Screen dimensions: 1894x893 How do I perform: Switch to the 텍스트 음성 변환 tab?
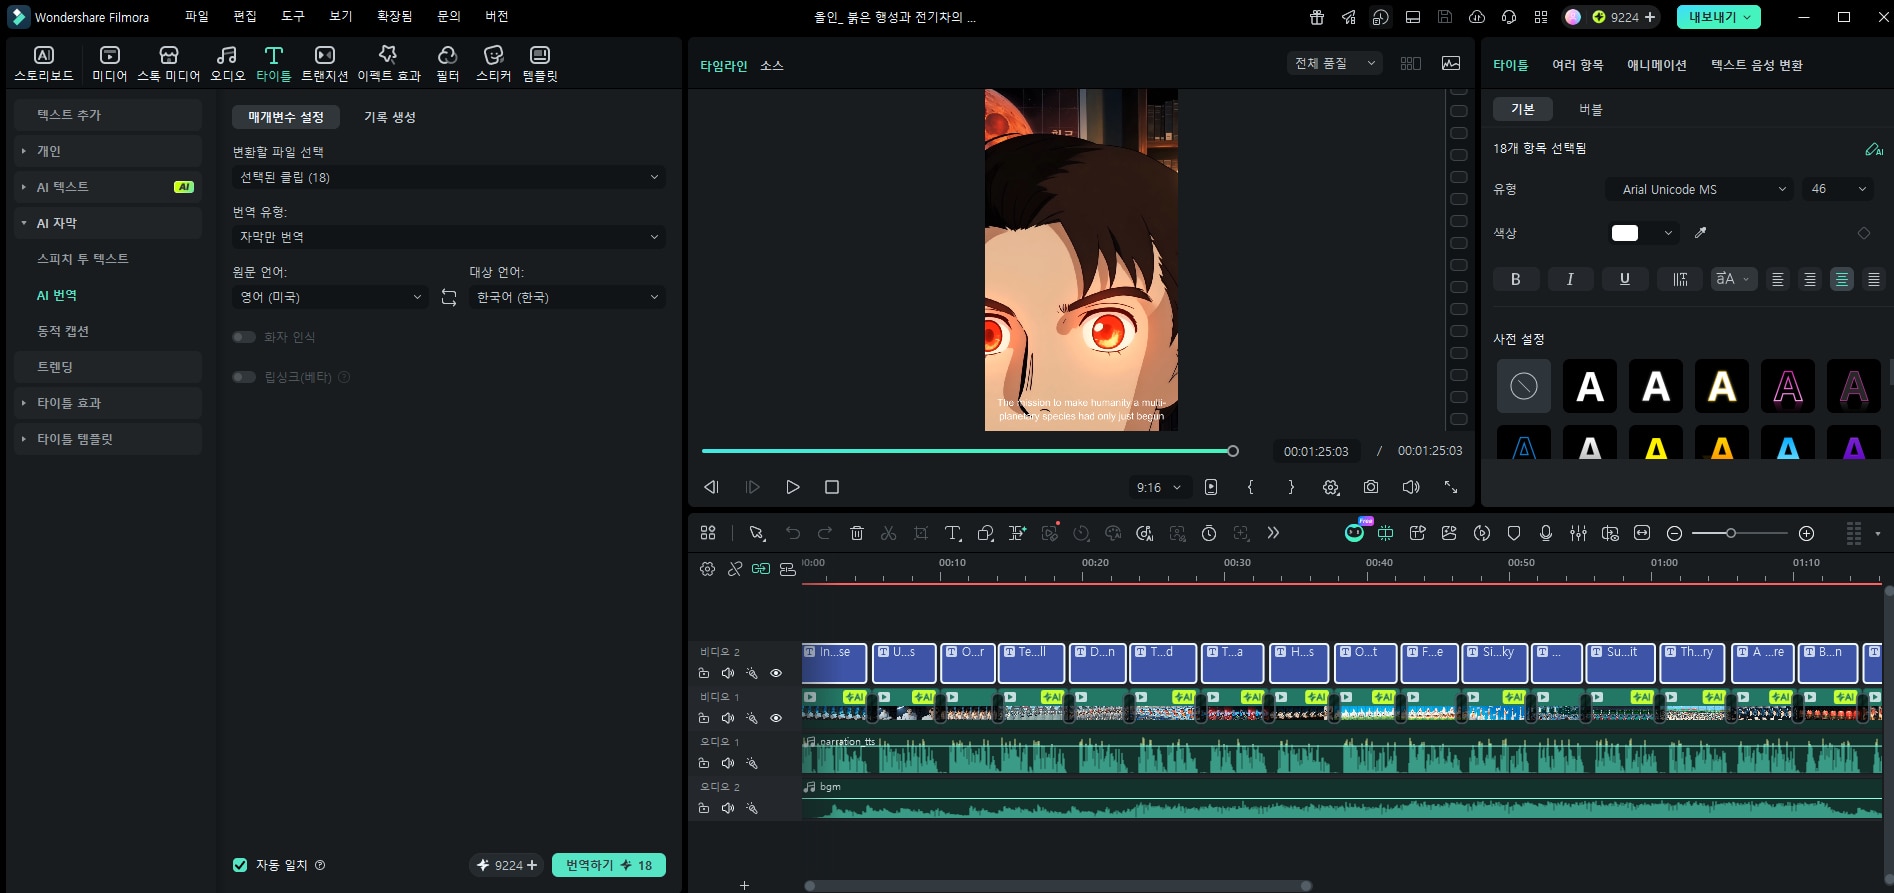pyautogui.click(x=1756, y=65)
